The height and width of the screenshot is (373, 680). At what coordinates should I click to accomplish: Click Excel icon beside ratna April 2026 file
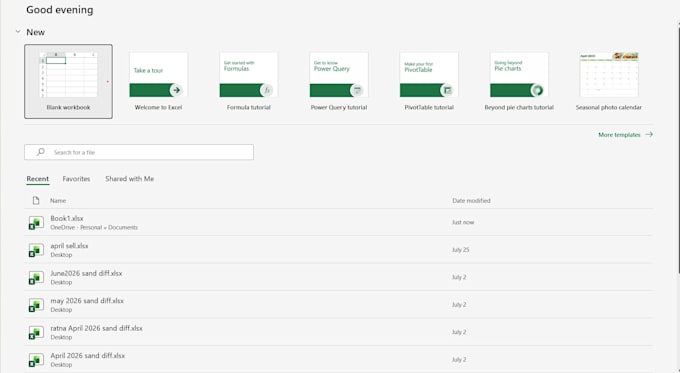[x=36, y=332]
